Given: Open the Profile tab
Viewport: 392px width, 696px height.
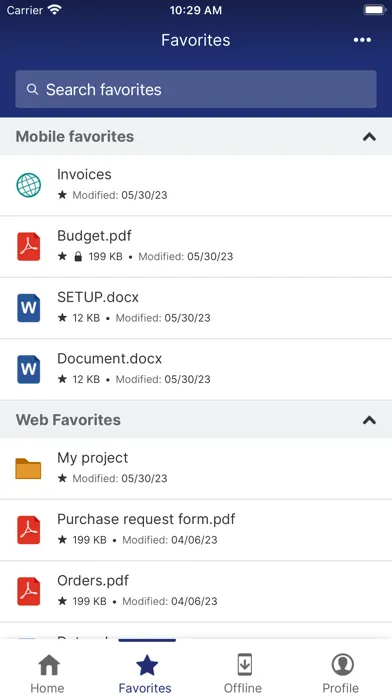Looking at the screenshot, I should 341,673.
